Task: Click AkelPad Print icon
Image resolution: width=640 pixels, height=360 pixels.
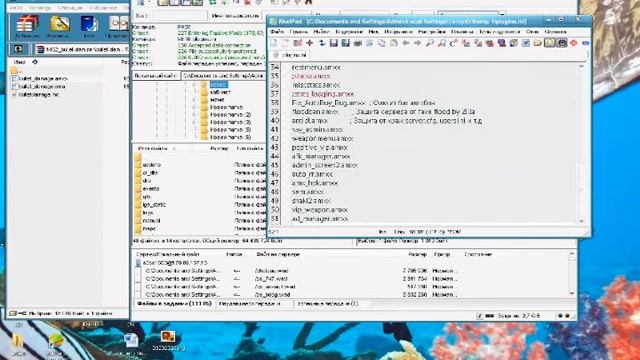Action: pyautogui.click(x=358, y=43)
